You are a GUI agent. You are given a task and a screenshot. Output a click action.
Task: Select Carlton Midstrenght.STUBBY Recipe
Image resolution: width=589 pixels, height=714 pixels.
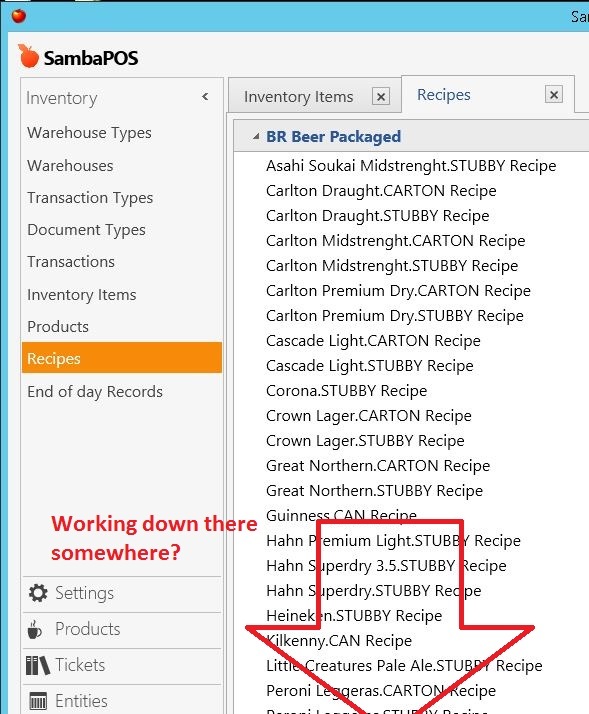tap(392, 266)
